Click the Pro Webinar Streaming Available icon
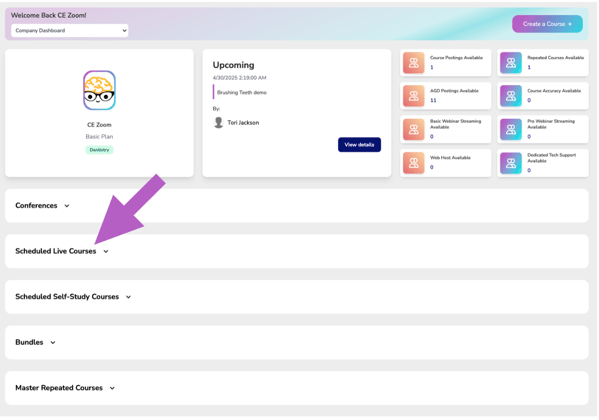Viewport: 599px width, 420px height. (511, 129)
